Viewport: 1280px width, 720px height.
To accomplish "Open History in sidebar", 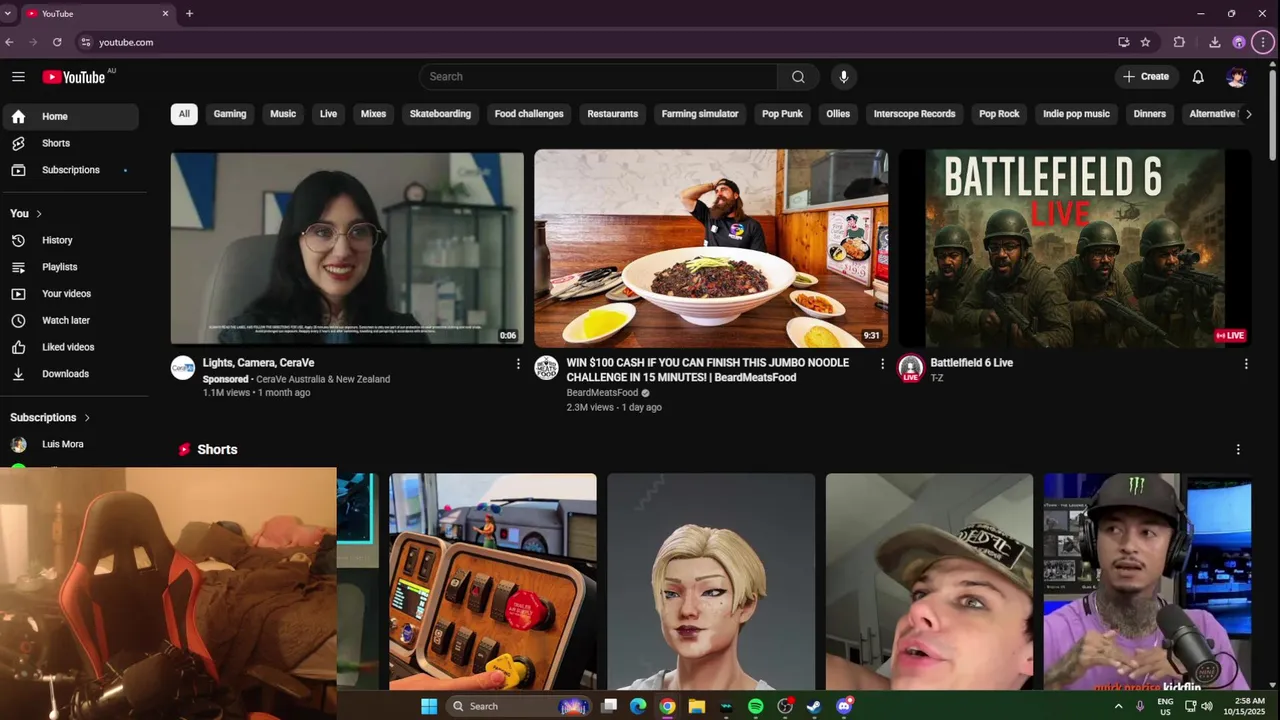I will tap(70, 240).
